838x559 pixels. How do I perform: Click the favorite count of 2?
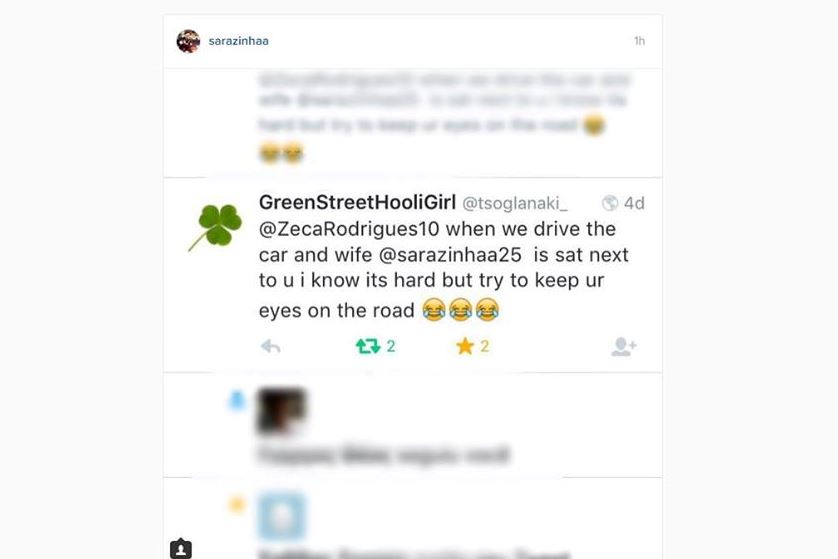pyautogui.click(x=485, y=346)
